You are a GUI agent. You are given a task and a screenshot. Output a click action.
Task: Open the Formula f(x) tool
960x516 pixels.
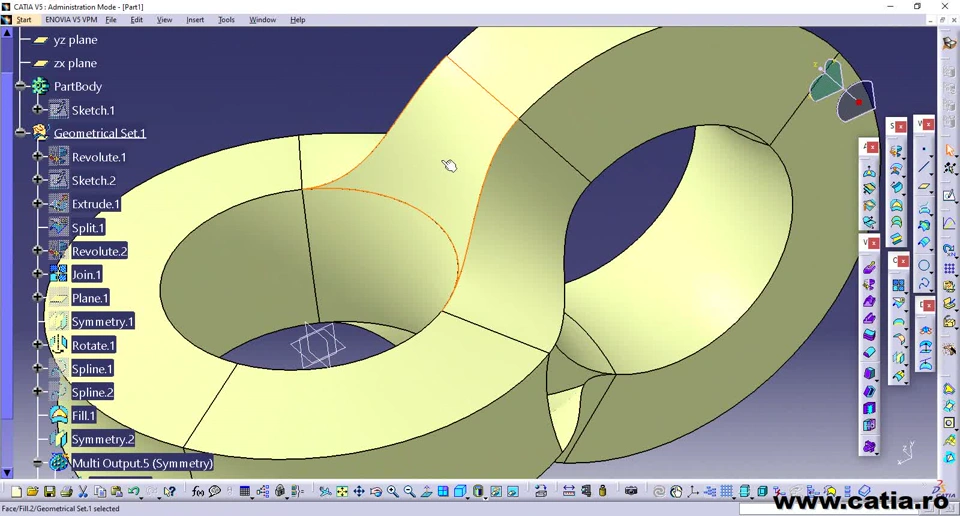[x=198, y=492]
